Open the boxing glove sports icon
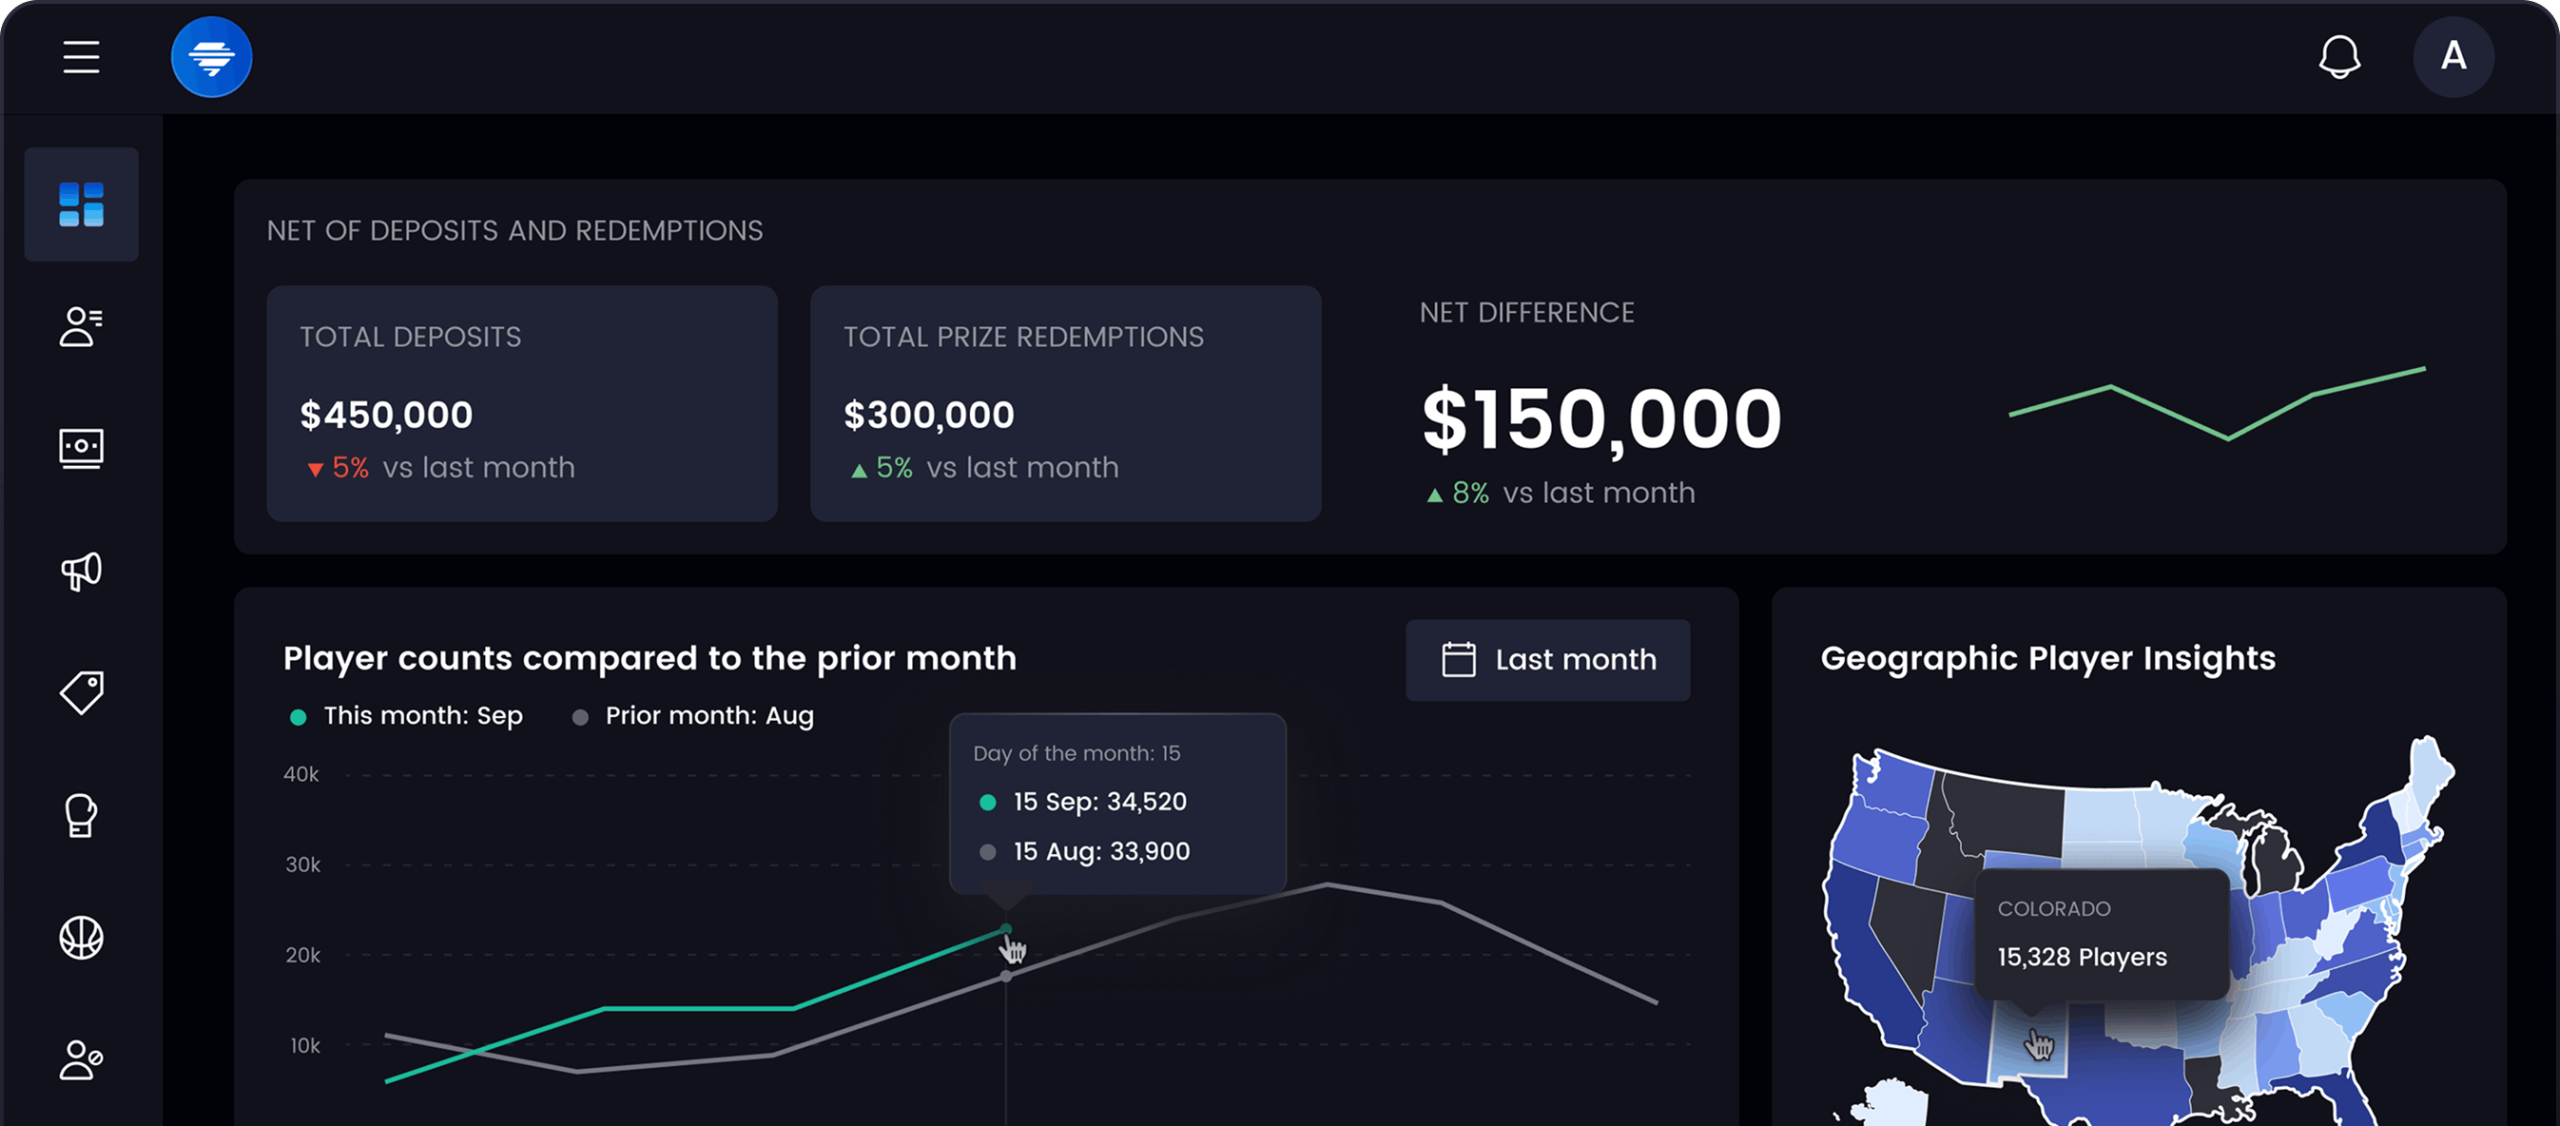 tap(81, 814)
